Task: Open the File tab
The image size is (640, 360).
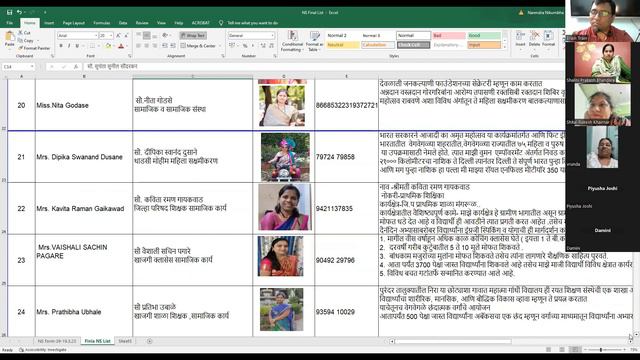Action: pyautogui.click(x=9, y=23)
